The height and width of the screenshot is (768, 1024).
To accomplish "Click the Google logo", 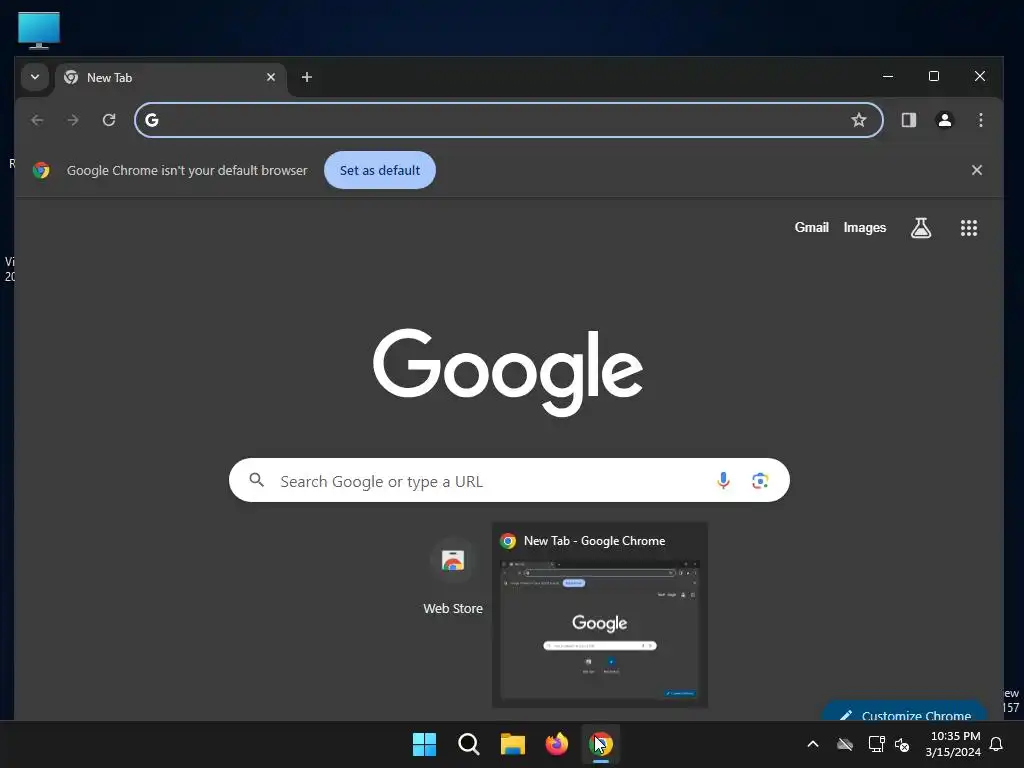I will tap(508, 372).
